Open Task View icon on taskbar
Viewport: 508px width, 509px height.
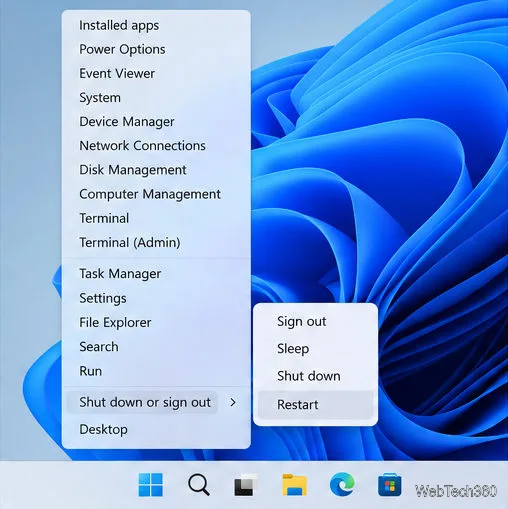pyautogui.click(x=246, y=485)
